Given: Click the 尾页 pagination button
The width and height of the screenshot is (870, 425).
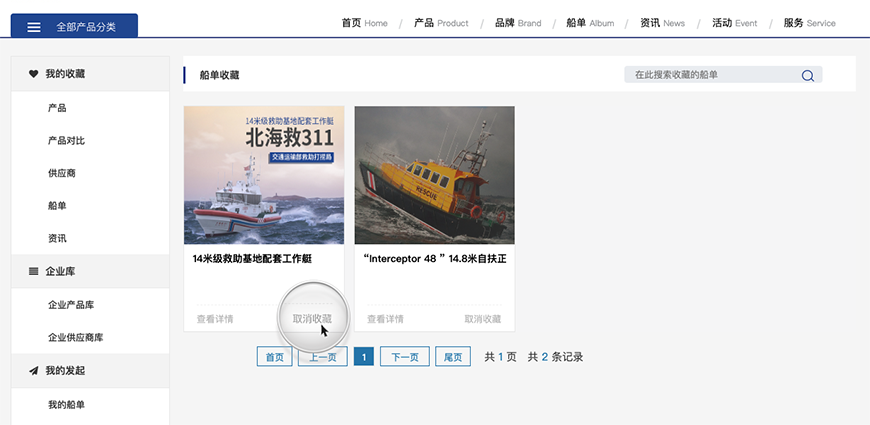Looking at the screenshot, I should [x=453, y=357].
